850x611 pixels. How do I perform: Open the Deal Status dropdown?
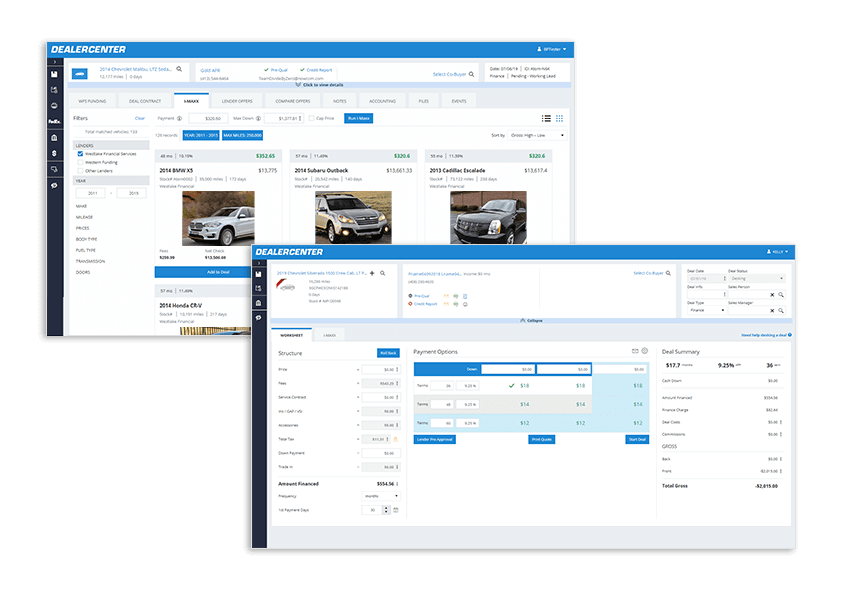(x=756, y=278)
